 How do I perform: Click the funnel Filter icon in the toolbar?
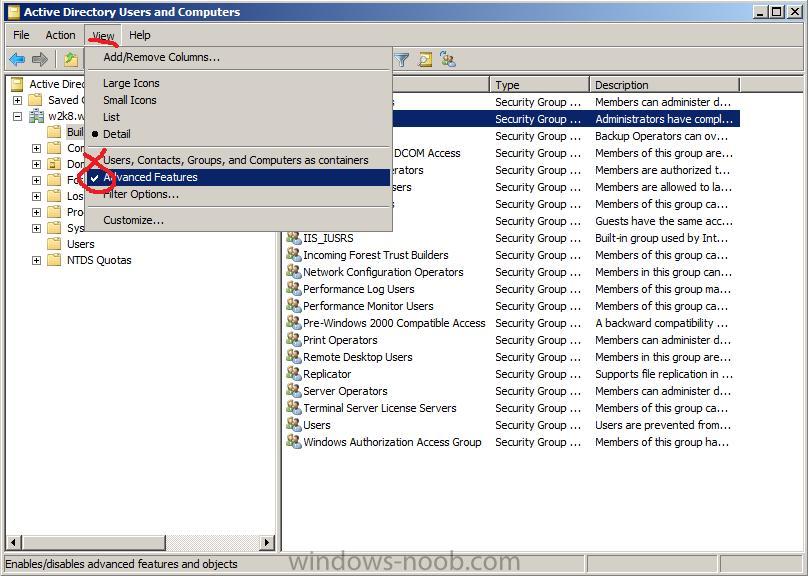point(401,60)
